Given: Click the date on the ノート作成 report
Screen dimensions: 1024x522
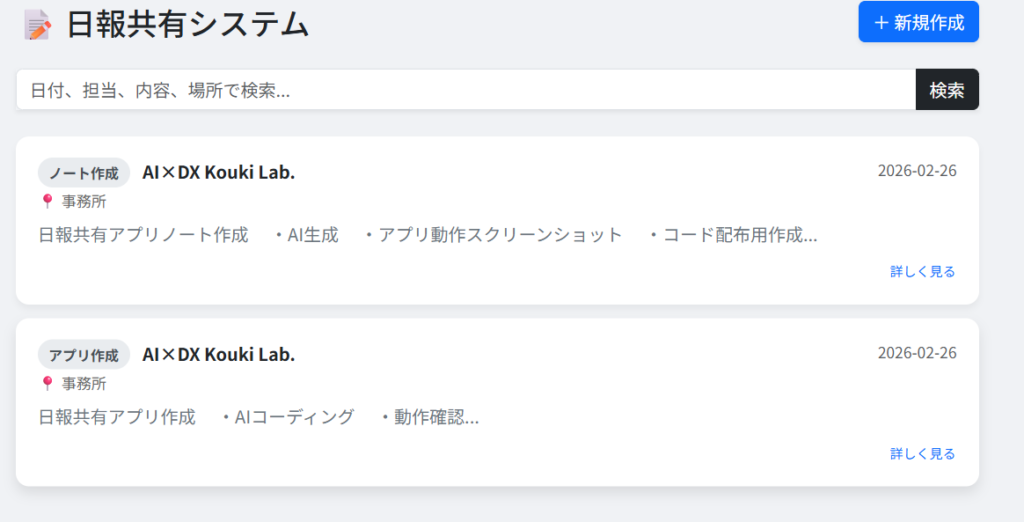Looking at the screenshot, I should coord(917,171).
